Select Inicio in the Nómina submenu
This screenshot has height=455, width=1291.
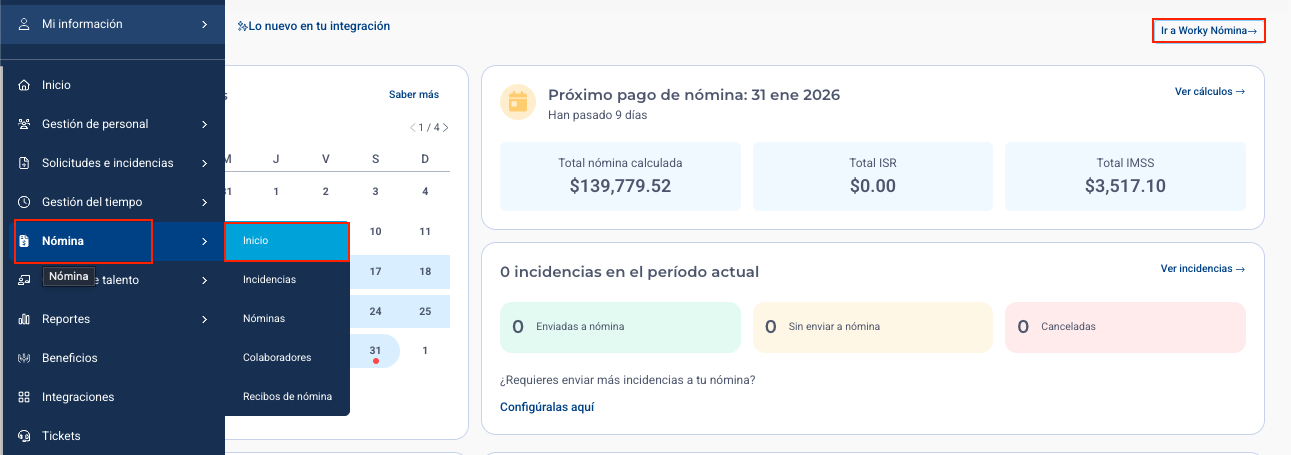[x=287, y=241]
